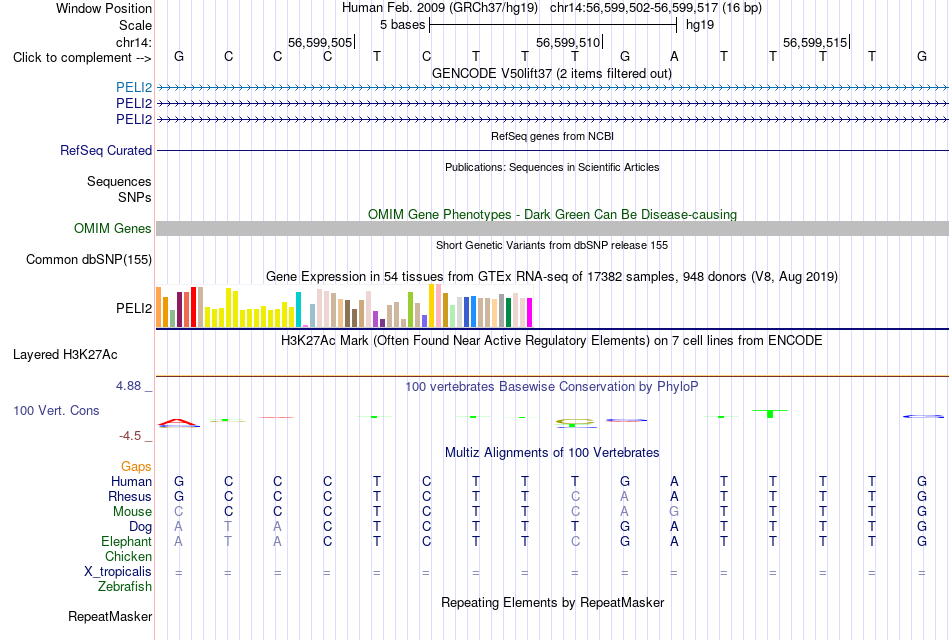Click the third PELI2 GENCODE transcript label
The height and width of the screenshot is (640, 950).
[x=134, y=119]
